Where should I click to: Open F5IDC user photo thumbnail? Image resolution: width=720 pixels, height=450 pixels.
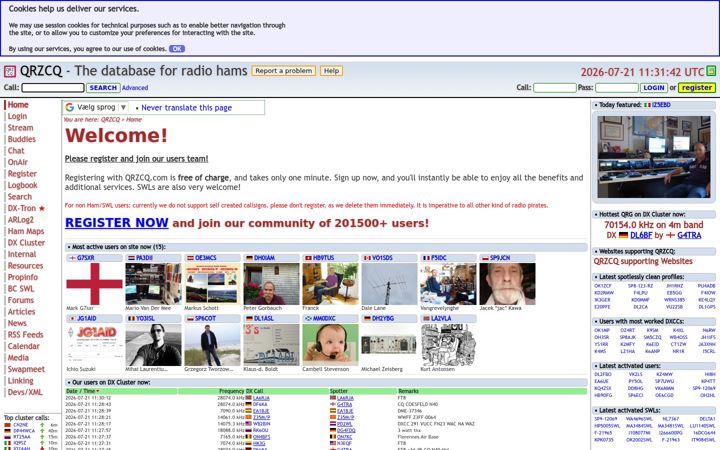pyautogui.click(x=448, y=284)
